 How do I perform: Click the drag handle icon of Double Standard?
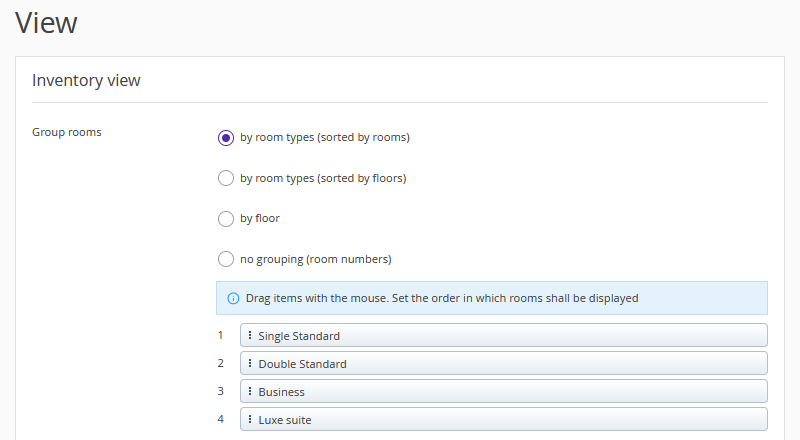[250, 364]
